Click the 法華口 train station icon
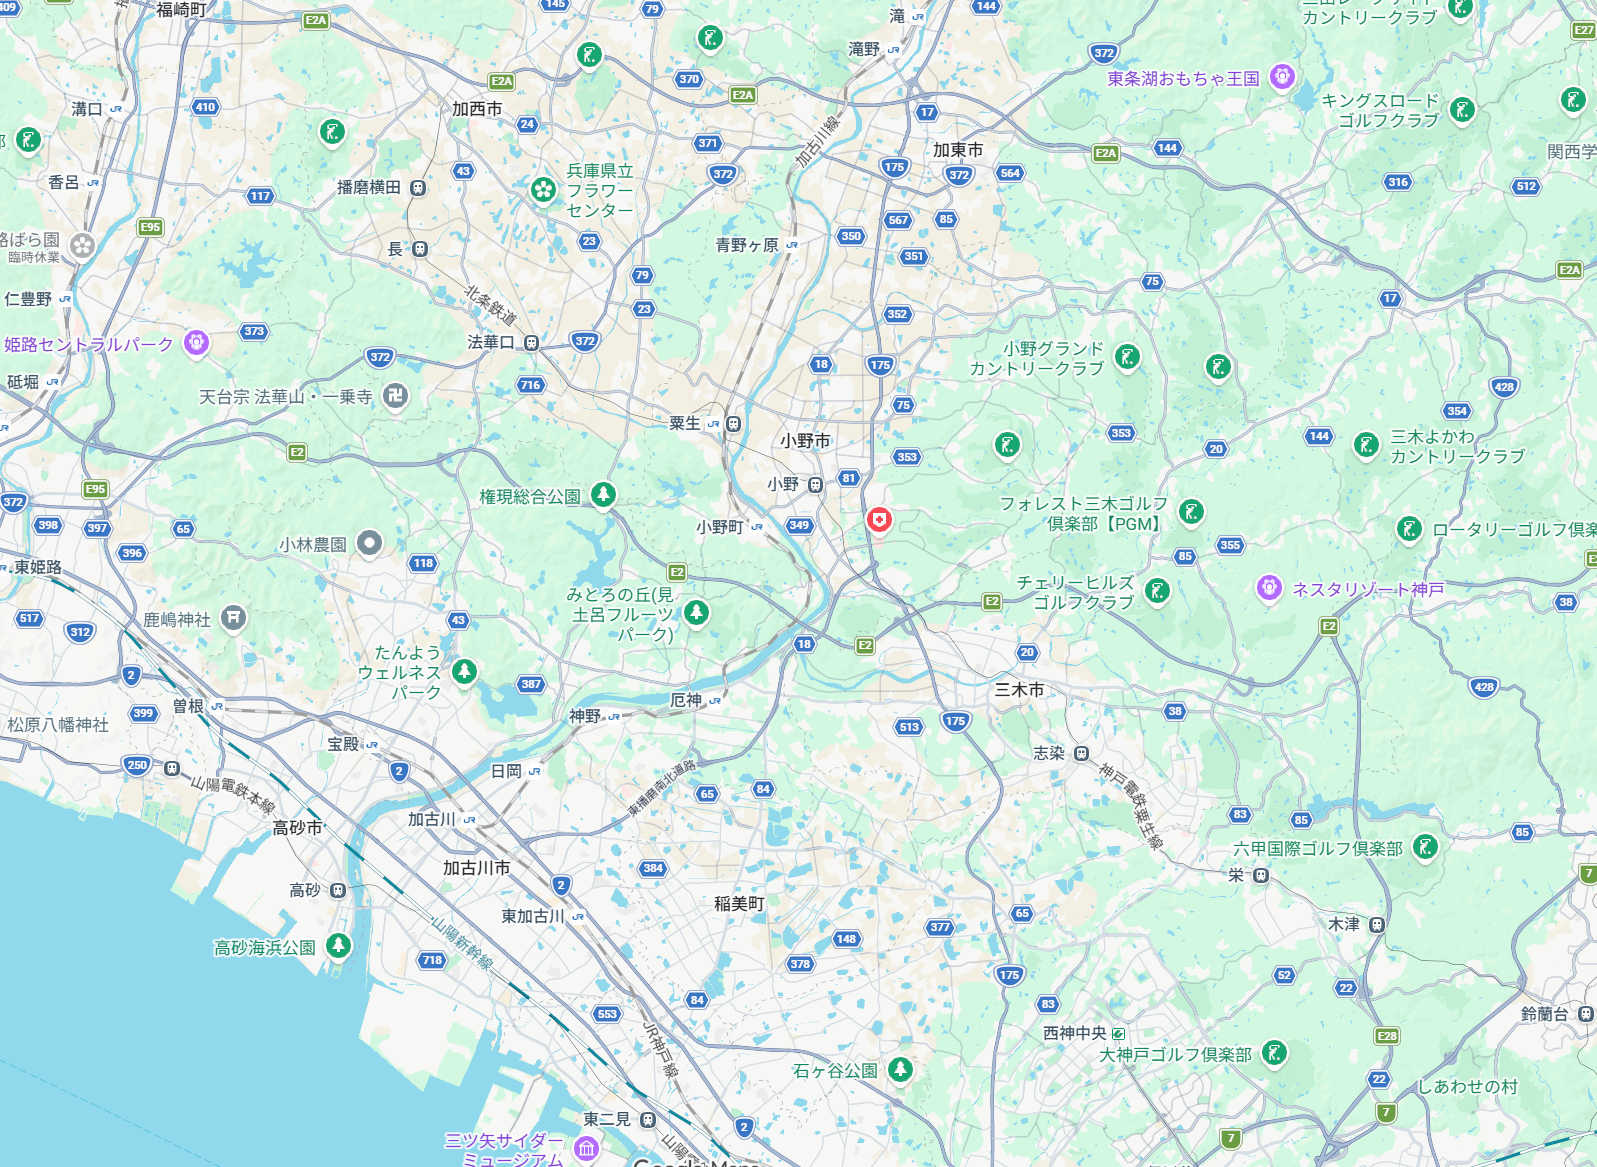The width and height of the screenshot is (1597, 1167). coord(532,343)
